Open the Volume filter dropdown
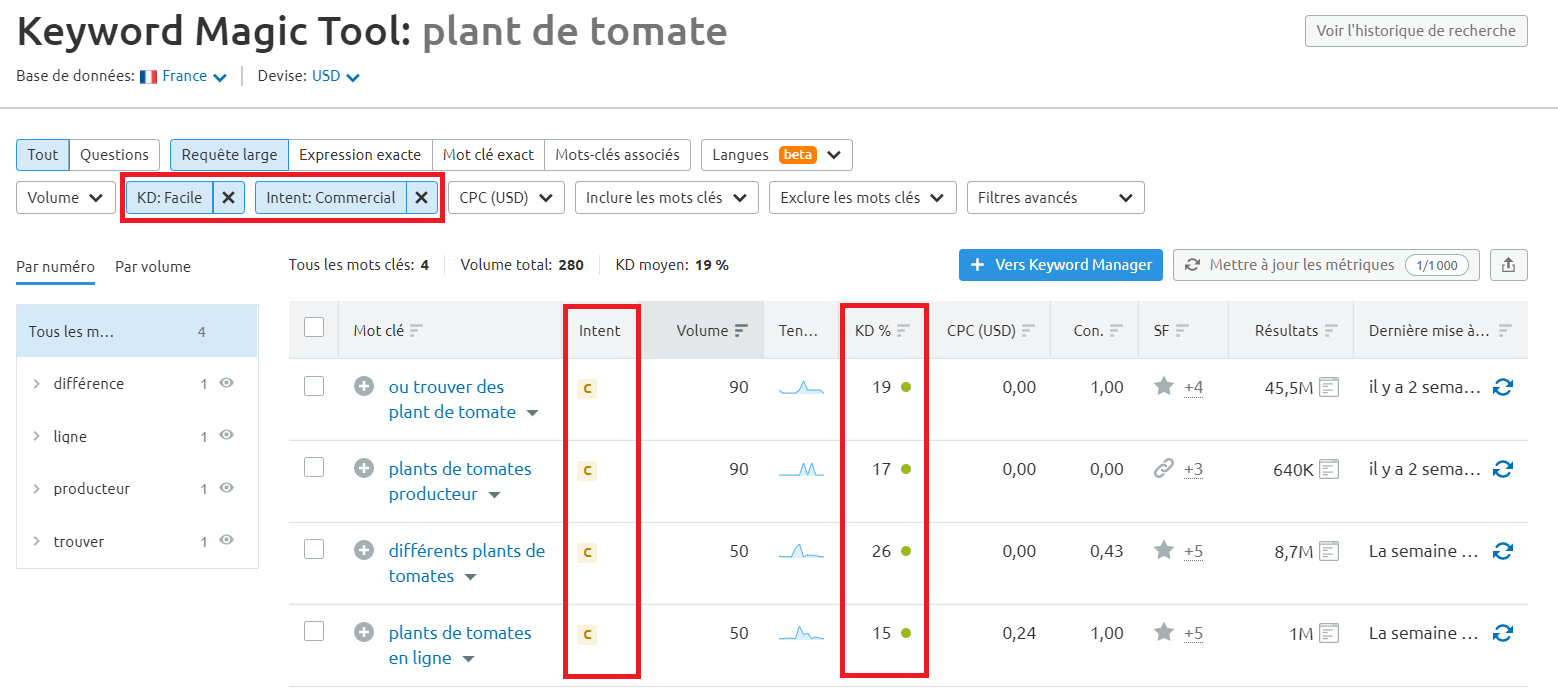This screenshot has height=692, width=1558. [65, 197]
